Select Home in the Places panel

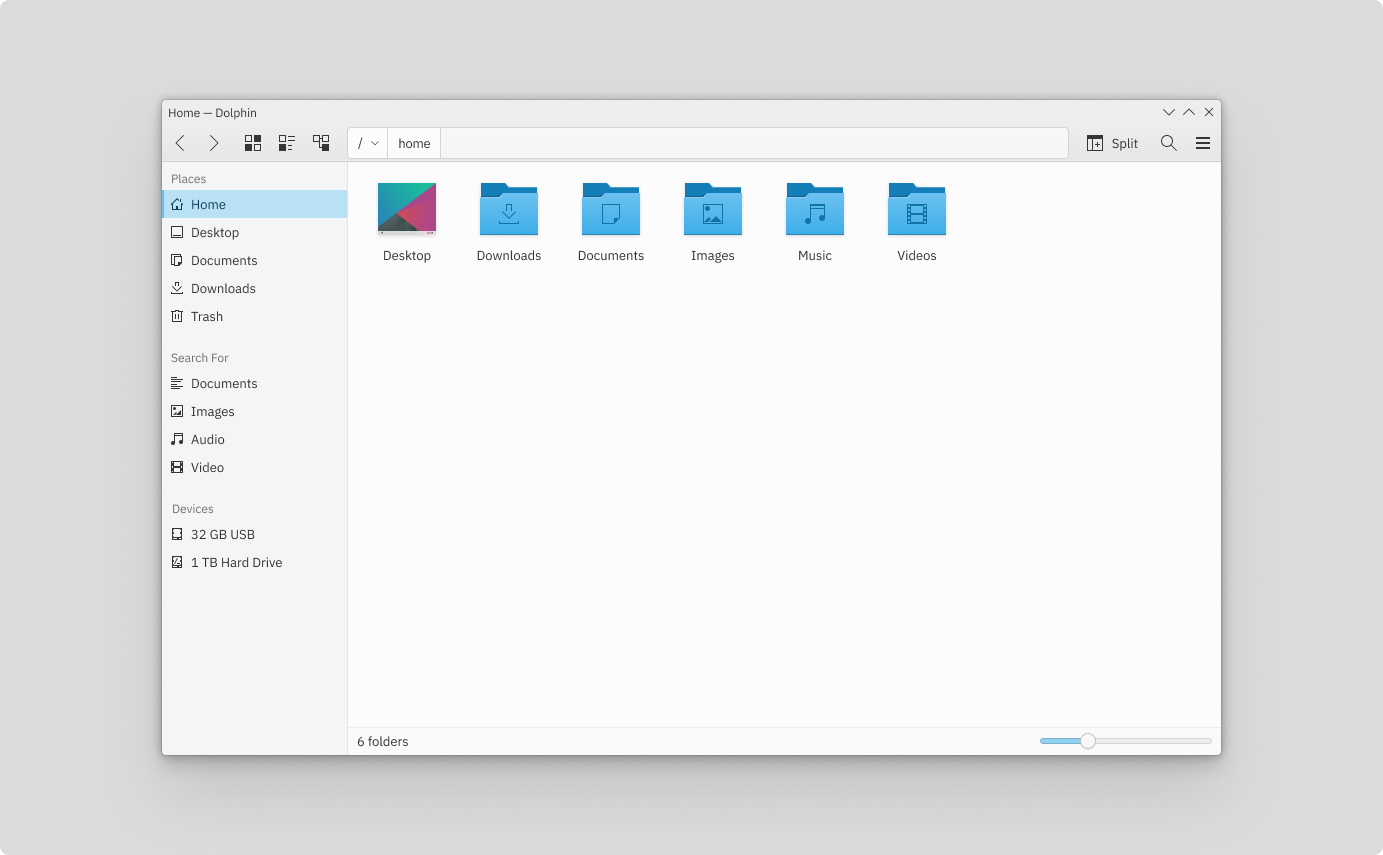point(207,204)
